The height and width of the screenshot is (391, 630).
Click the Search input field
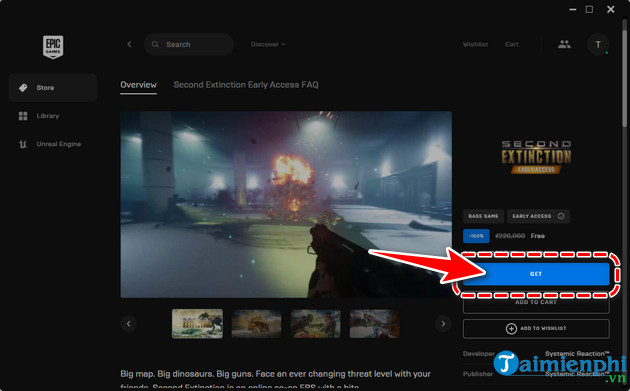point(189,44)
